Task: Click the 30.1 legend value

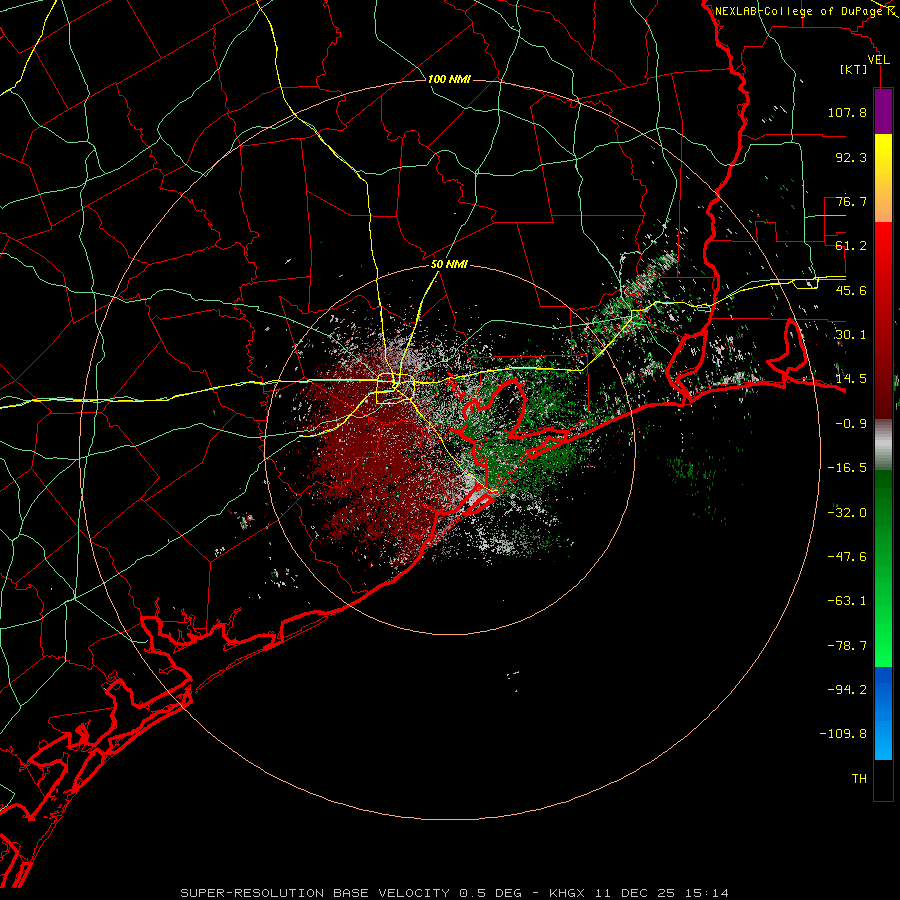Action: (851, 335)
